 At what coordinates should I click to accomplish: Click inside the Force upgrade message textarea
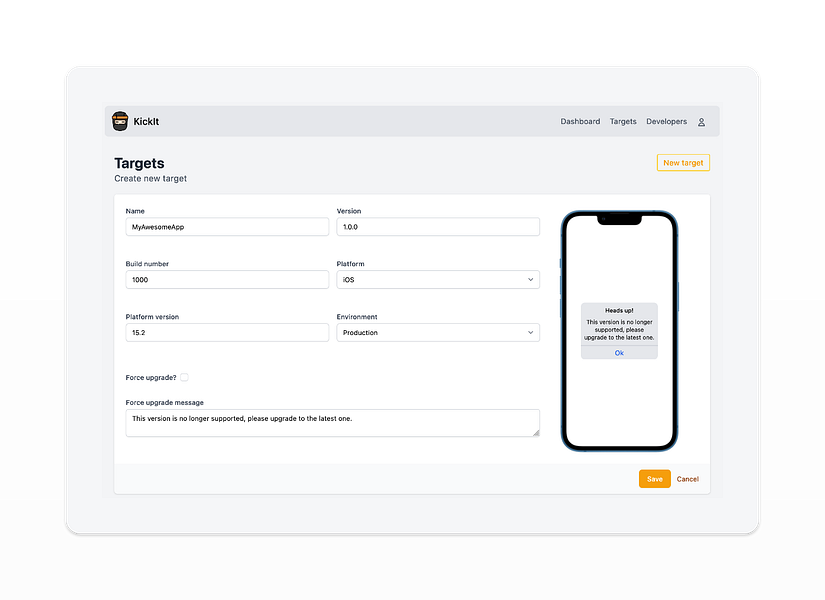(333, 423)
